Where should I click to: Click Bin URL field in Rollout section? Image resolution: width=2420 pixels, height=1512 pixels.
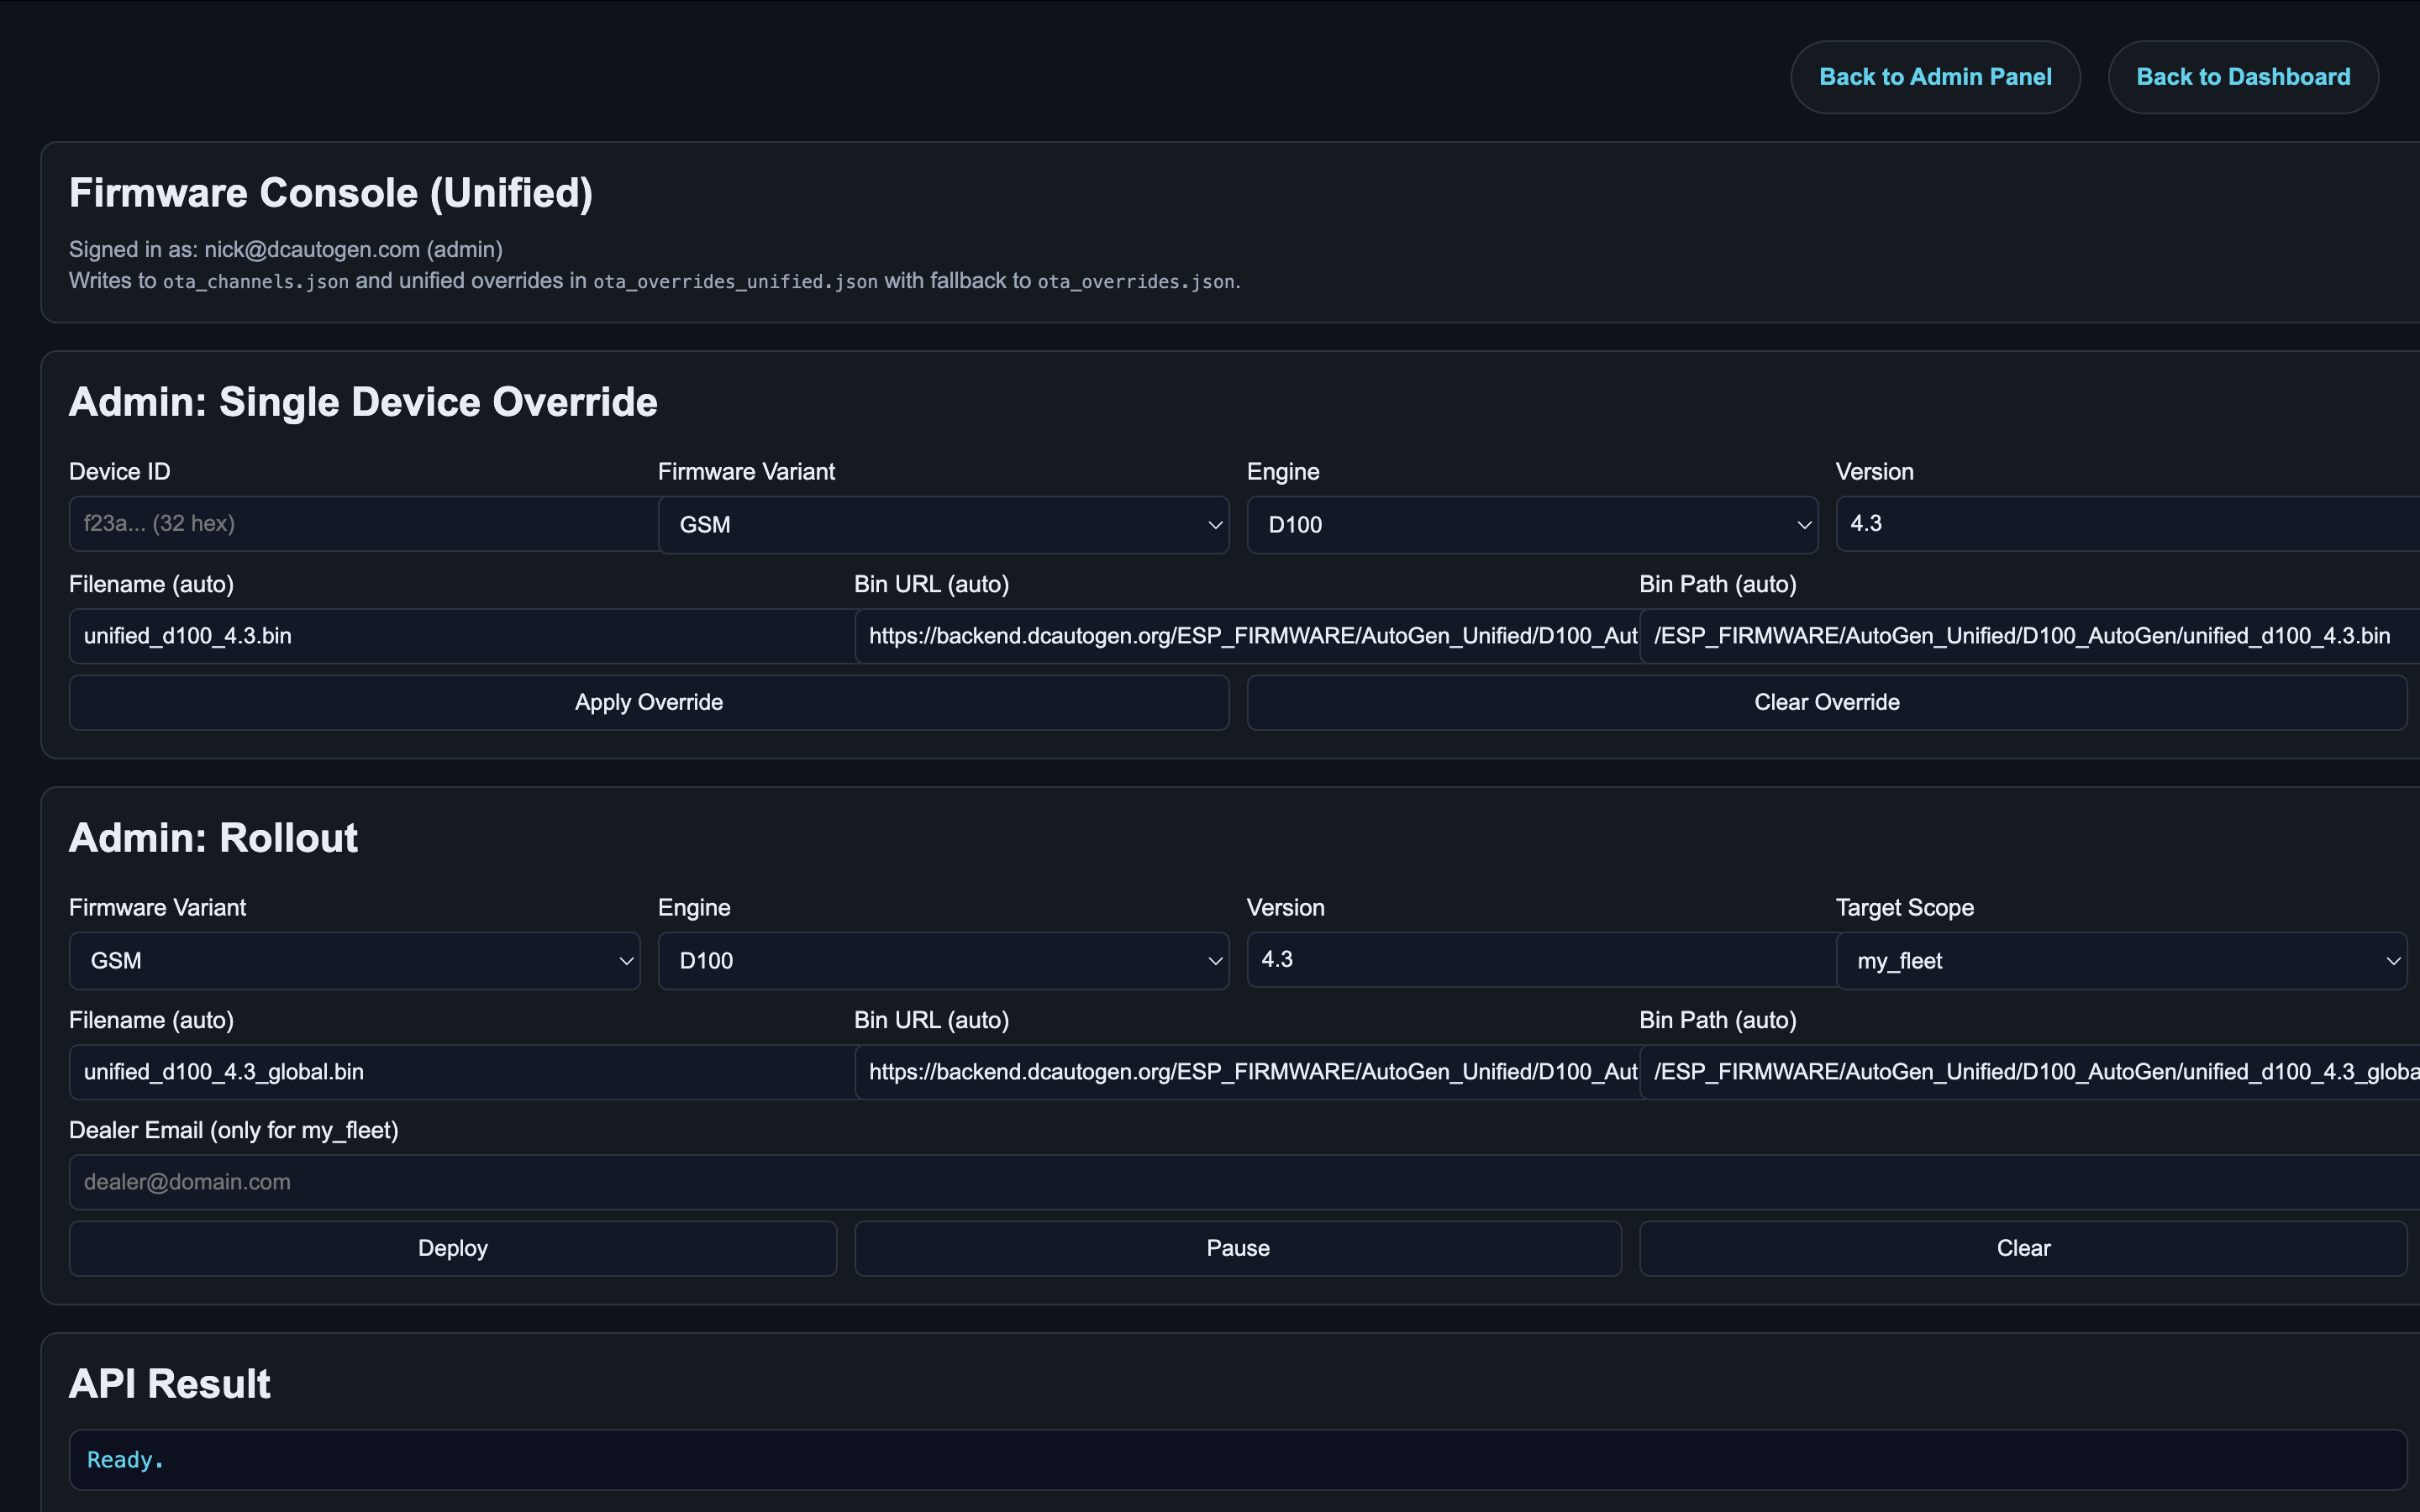[1247, 1072]
